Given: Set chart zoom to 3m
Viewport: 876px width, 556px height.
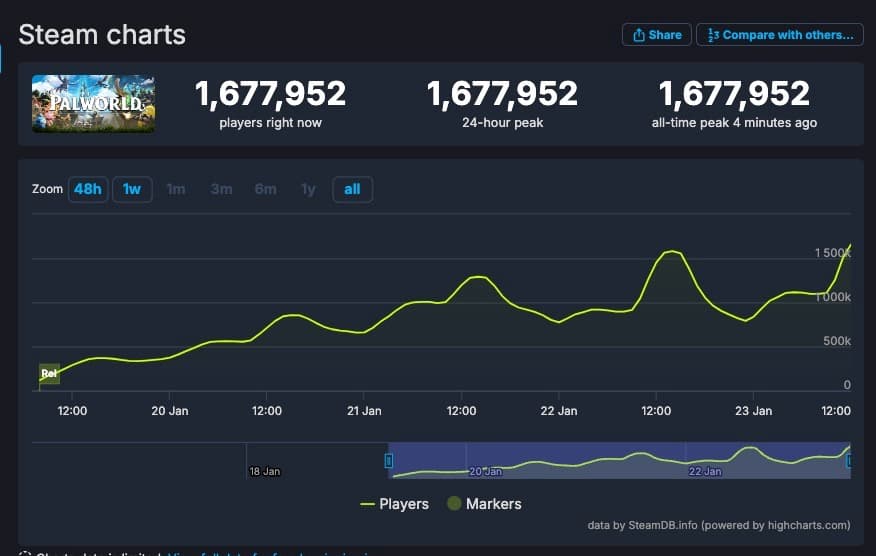Looking at the screenshot, I should pyautogui.click(x=221, y=189).
